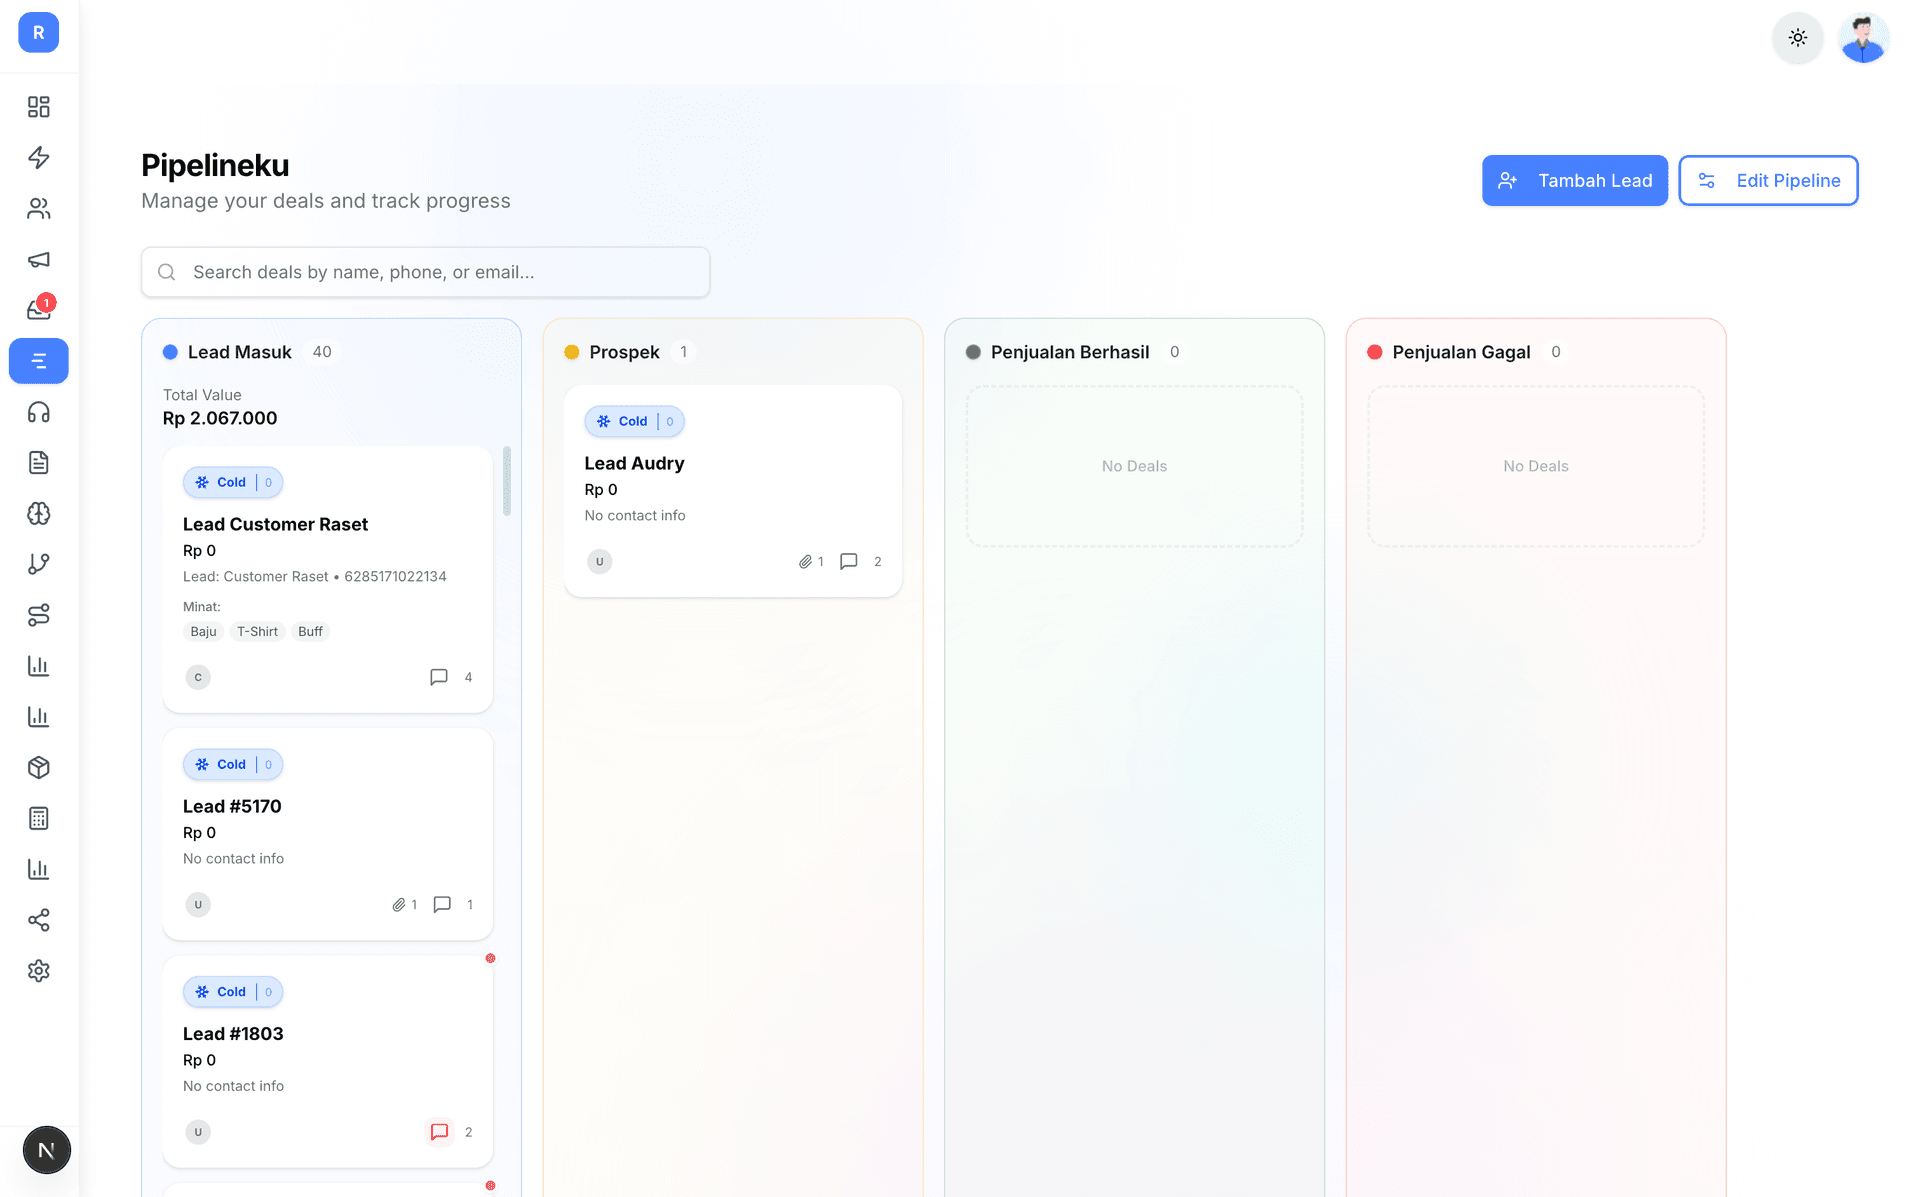Click the profile avatar in top right

point(1863,38)
